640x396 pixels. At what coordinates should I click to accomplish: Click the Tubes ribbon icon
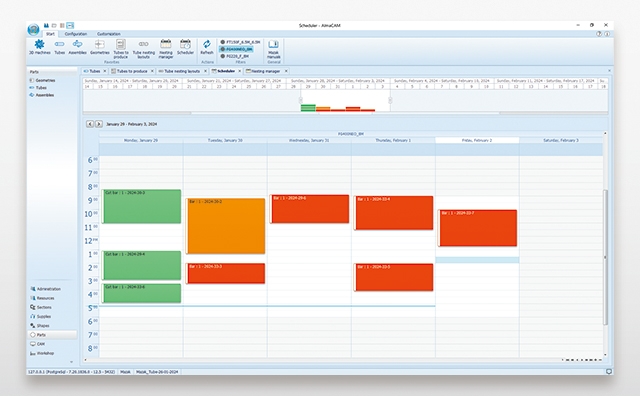click(x=60, y=47)
